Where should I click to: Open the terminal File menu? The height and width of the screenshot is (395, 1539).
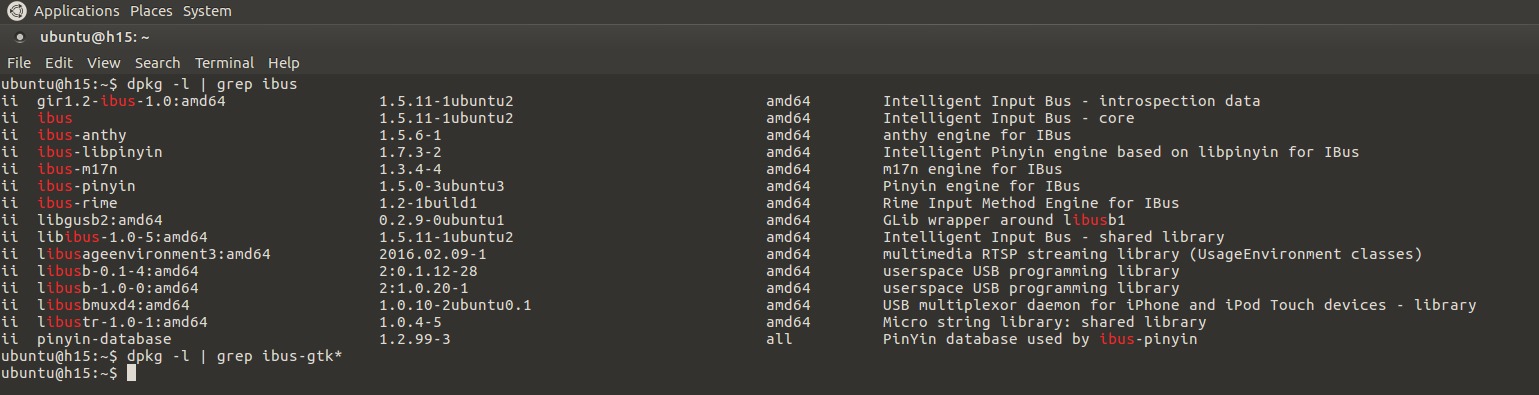point(19,62)
